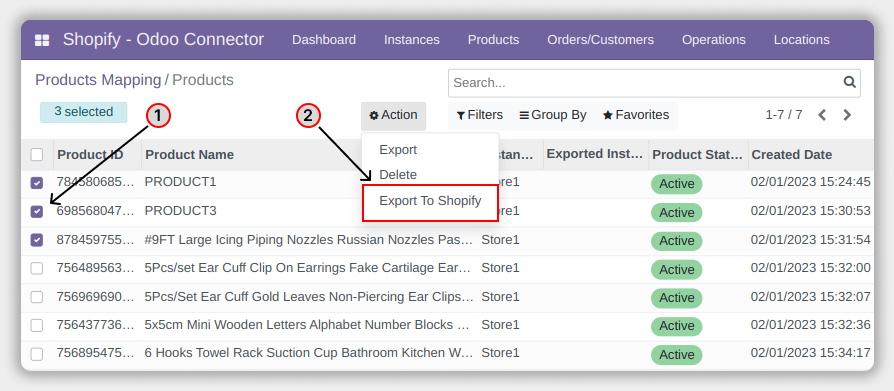Viewport: 894px width, 391px height.
Task: Click product ID 878459755…
Action: (96, 240)
